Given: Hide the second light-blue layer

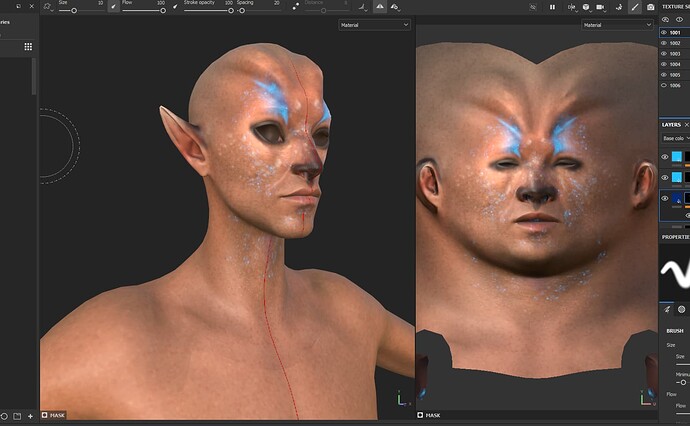Looking at the screenshot, I should [664, 177].
